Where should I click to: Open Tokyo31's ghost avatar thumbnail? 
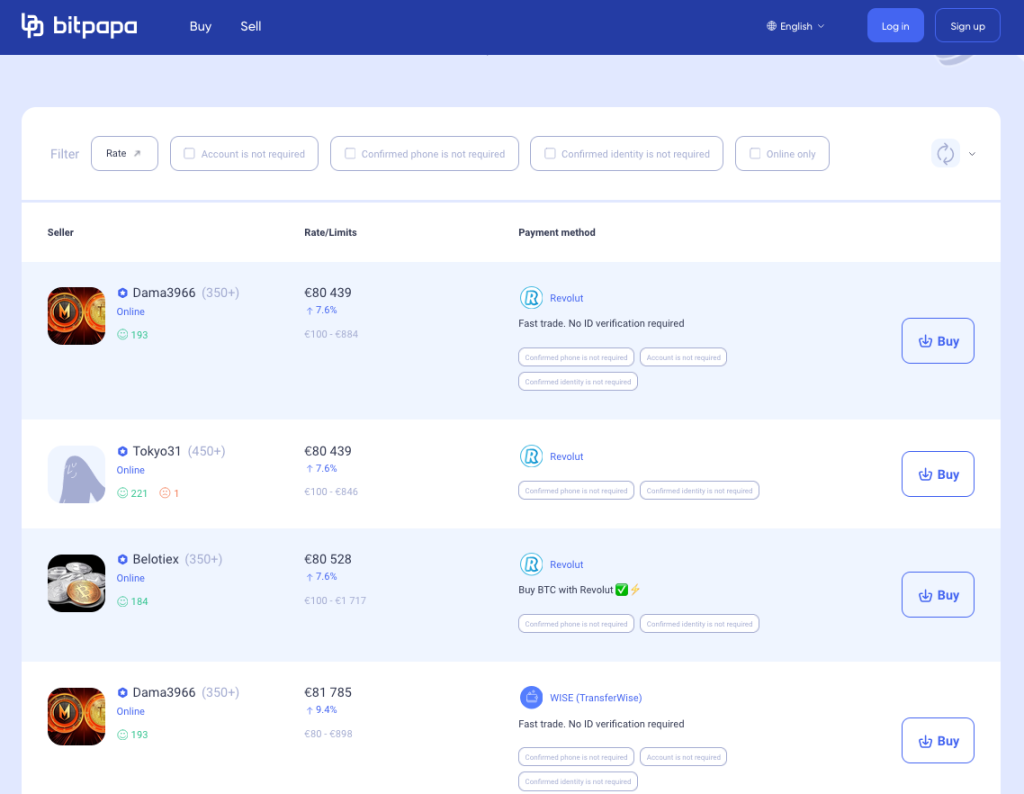[76, 474]
